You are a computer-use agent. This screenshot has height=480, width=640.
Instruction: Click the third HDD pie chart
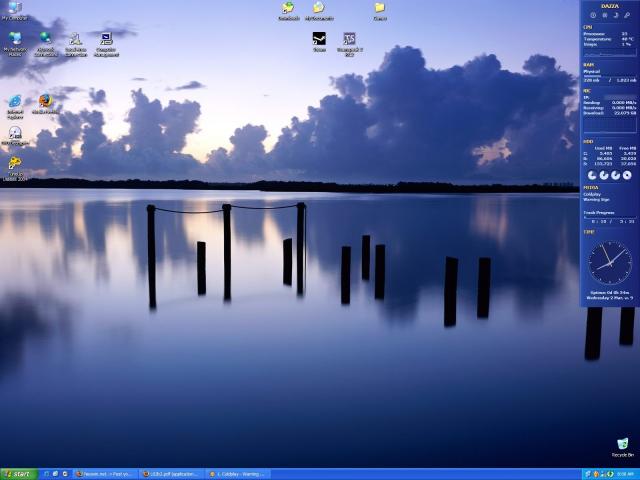(616, 176)
